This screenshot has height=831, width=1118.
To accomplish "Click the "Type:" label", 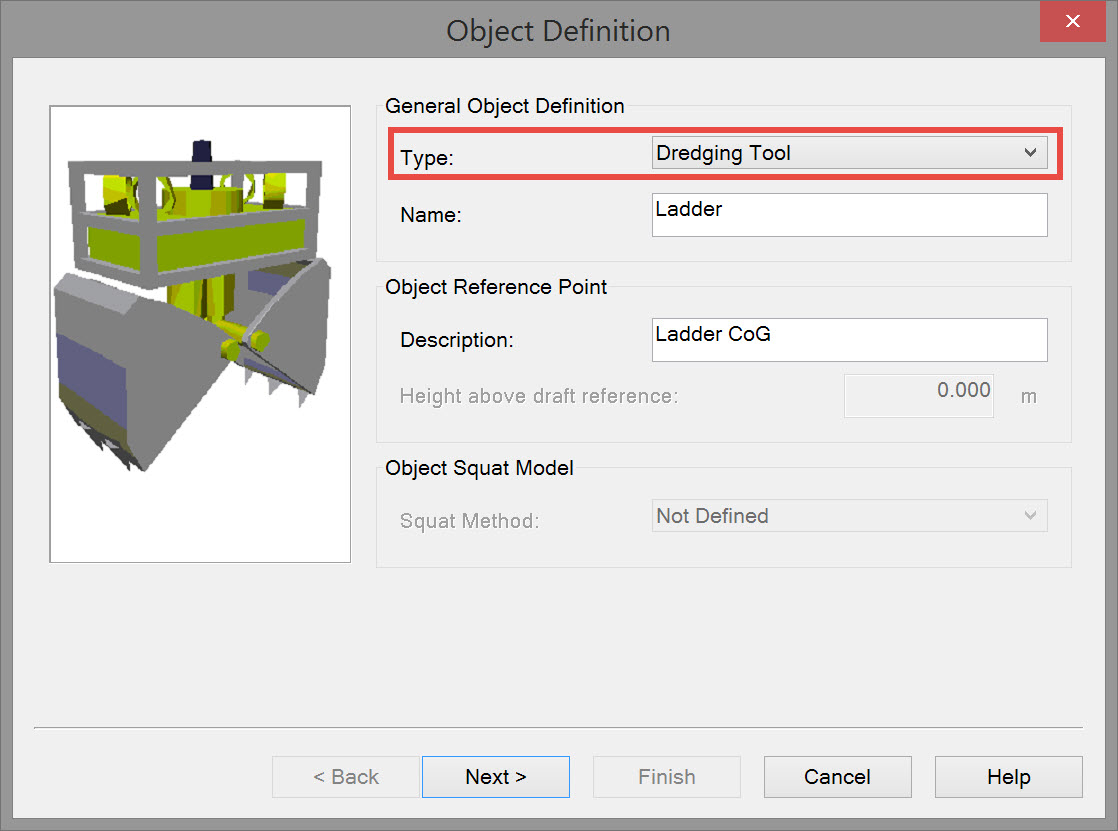I will [427, 158].
